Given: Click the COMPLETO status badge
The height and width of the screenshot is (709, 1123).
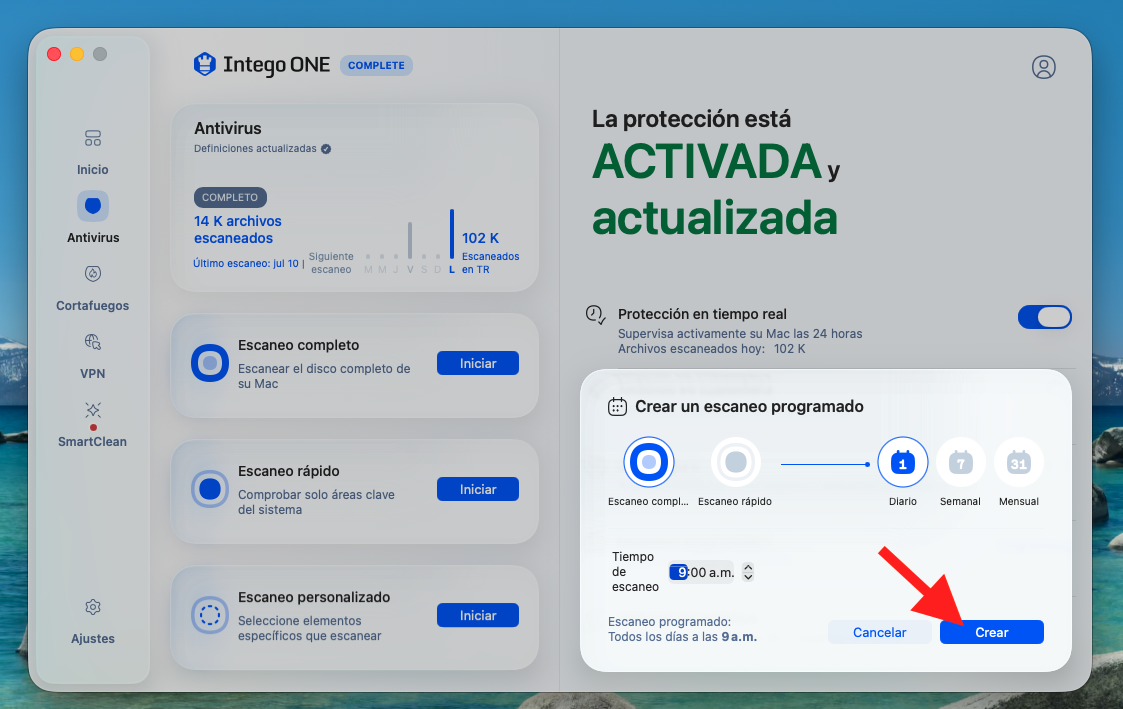Looking at the screenshot, I should point(230,197).
